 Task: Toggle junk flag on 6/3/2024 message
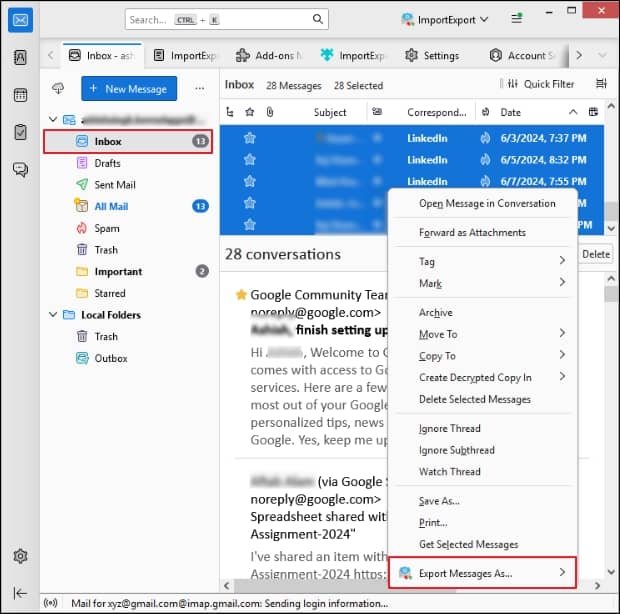[x=485, y=138]
